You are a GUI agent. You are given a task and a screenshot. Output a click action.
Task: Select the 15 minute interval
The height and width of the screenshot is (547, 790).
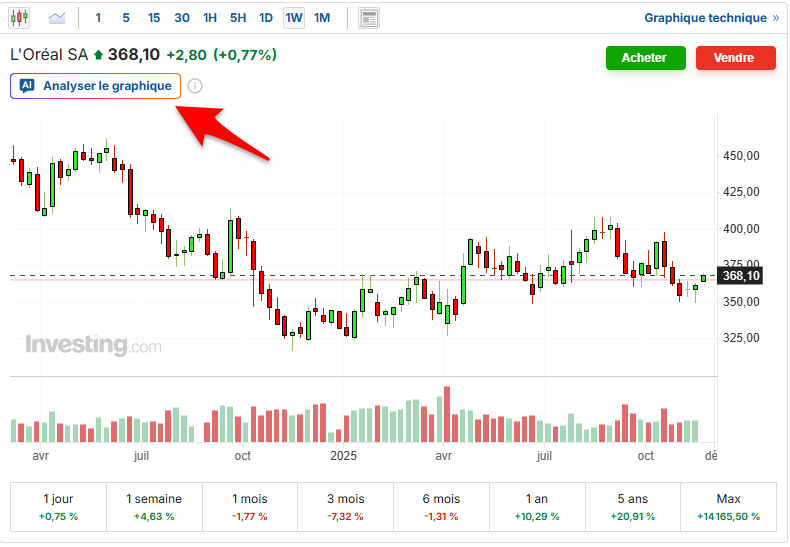[153, 18]
